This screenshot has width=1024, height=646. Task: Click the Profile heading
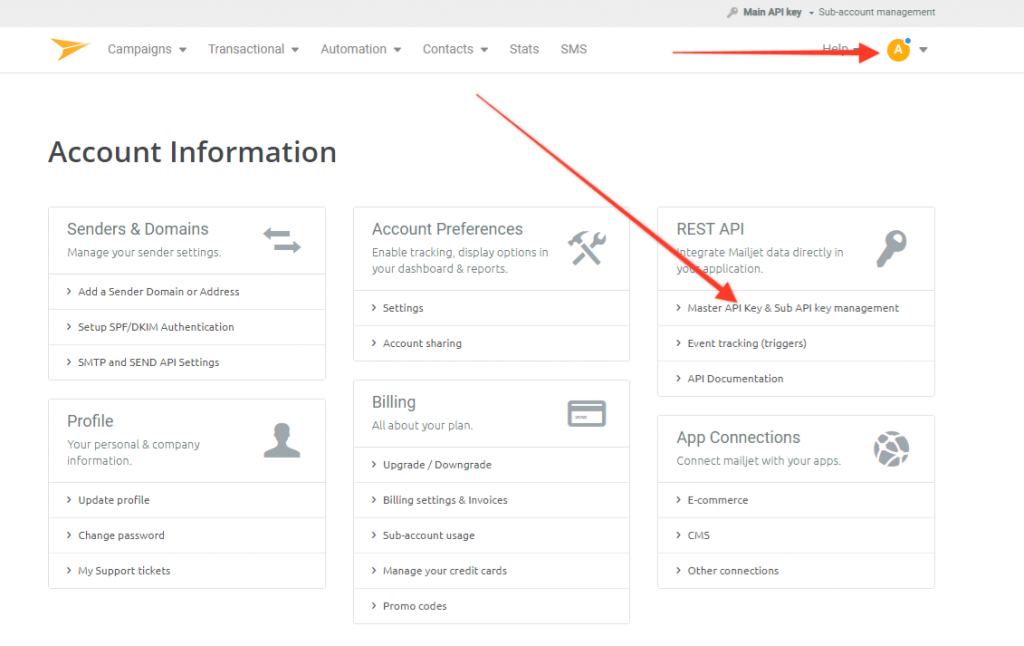pyautogui.click(x=90, y=421)
